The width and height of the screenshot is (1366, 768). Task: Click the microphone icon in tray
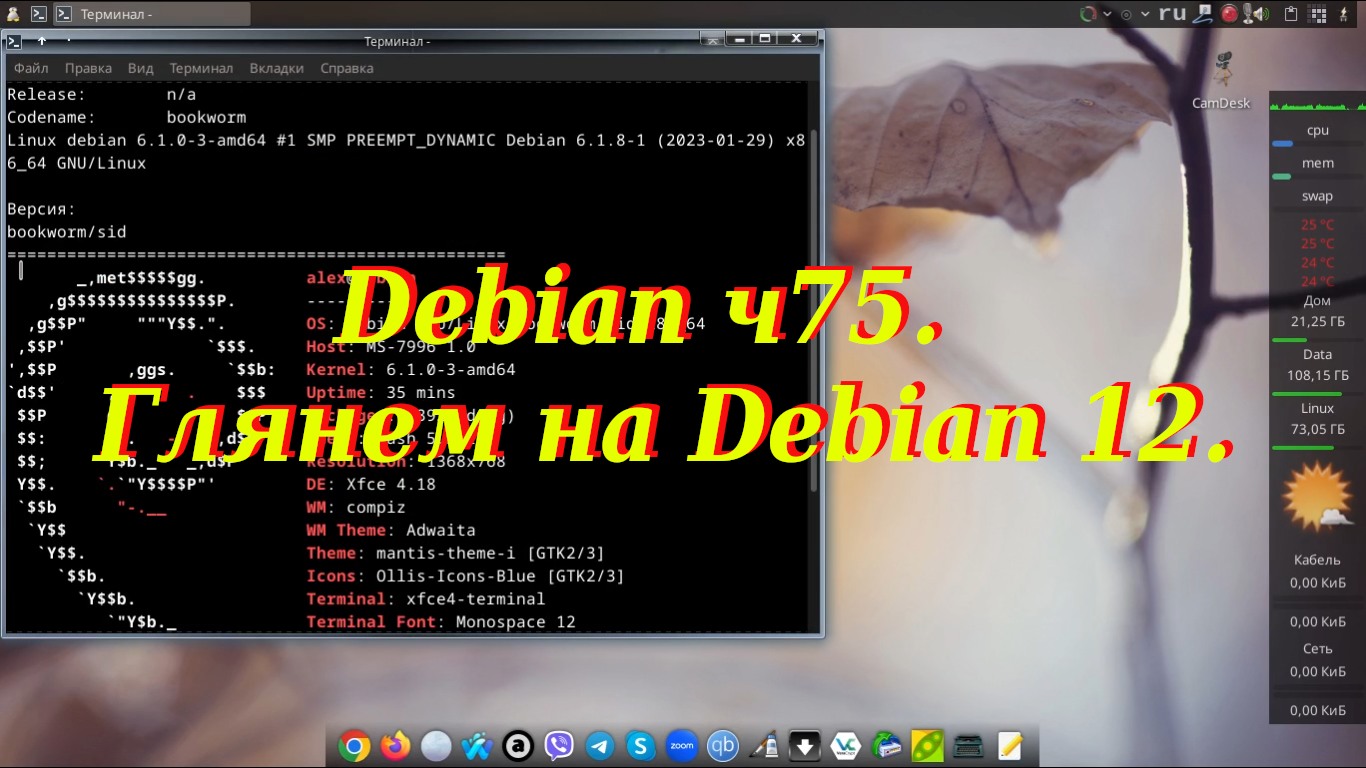(x=1247, y=14)
